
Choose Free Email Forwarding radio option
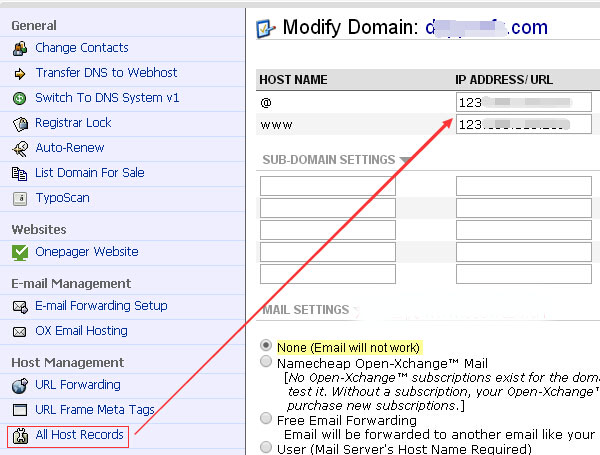point(266,418)
